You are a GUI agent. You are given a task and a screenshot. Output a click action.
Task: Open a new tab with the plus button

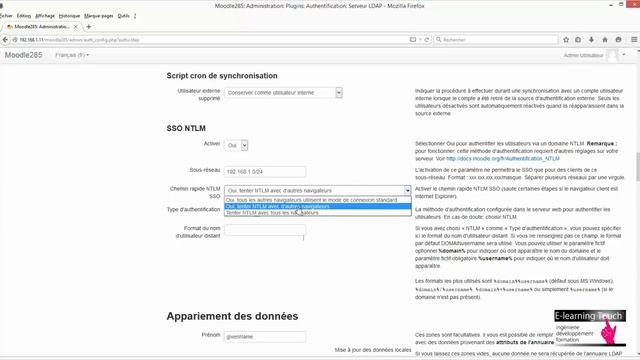89,27
